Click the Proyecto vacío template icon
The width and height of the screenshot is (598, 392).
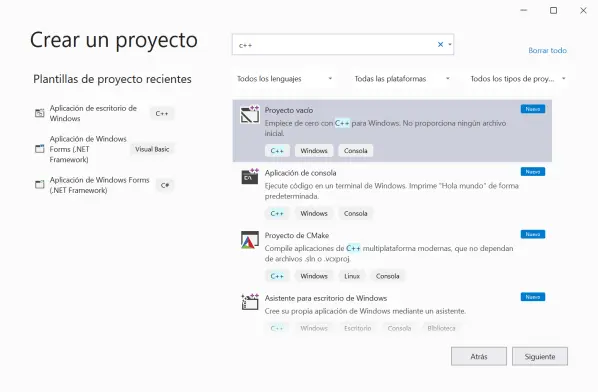click(x=250, y=114)
